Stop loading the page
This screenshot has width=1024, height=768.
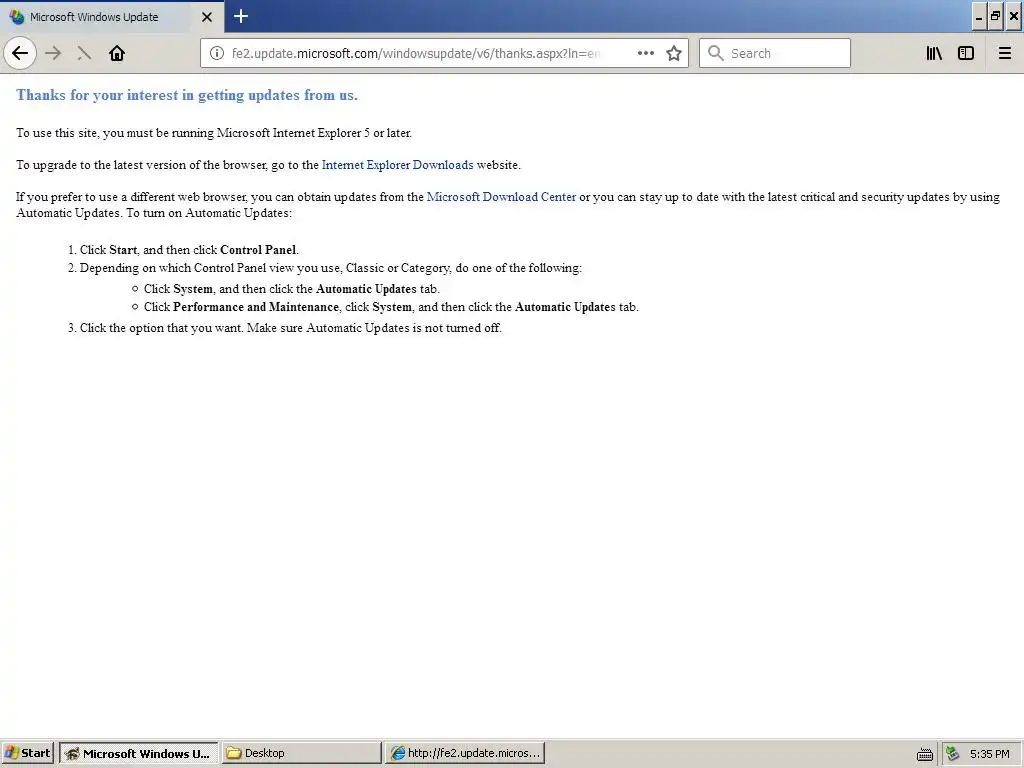(x=84, y=53)
